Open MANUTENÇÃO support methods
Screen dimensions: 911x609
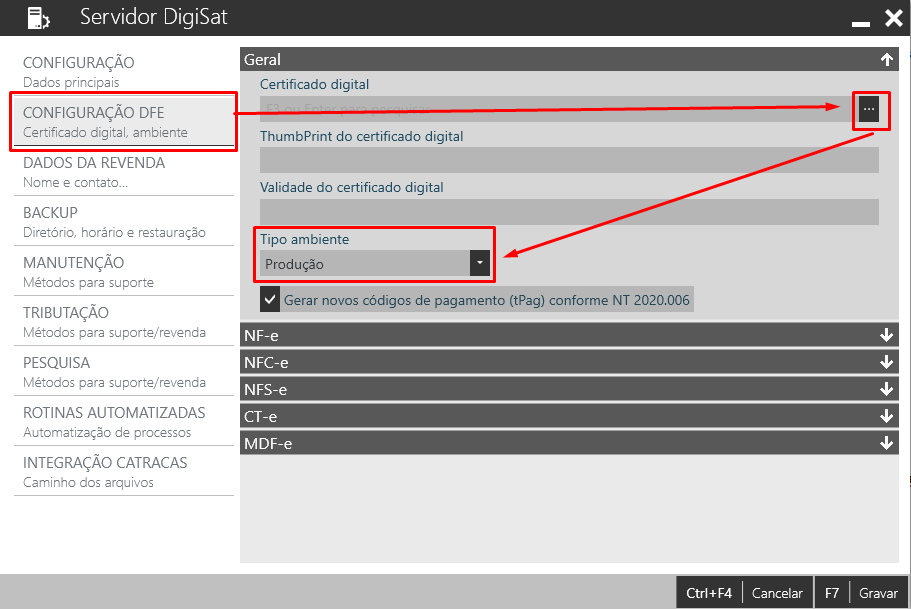click(x=124, y=271)
